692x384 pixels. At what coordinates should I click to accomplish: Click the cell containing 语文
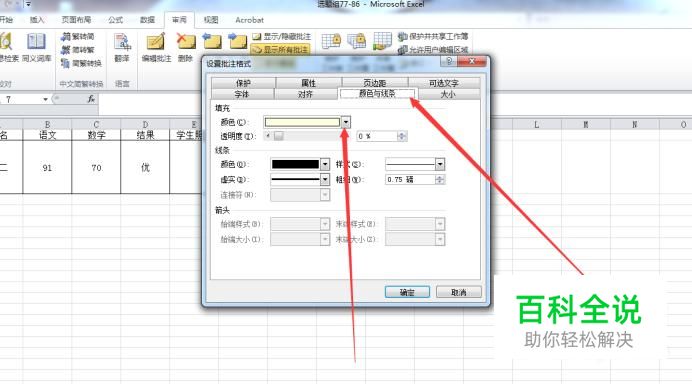coord(47,135)
